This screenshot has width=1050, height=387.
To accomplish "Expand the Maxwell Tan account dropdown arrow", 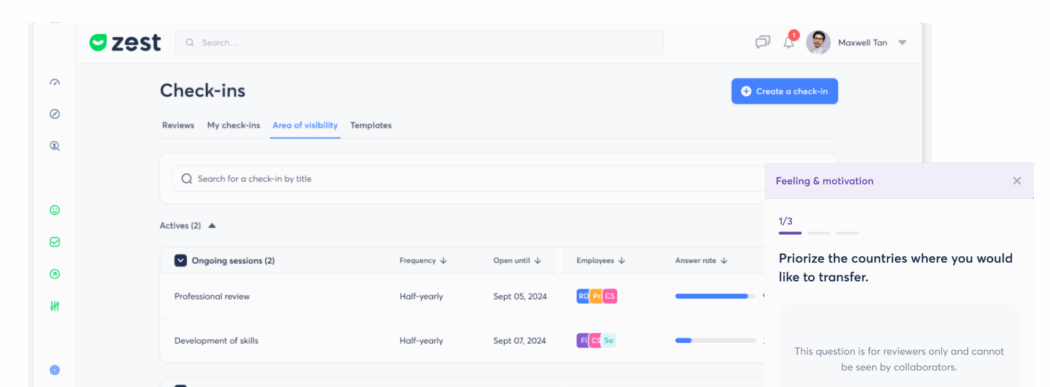I will point(902,43).
